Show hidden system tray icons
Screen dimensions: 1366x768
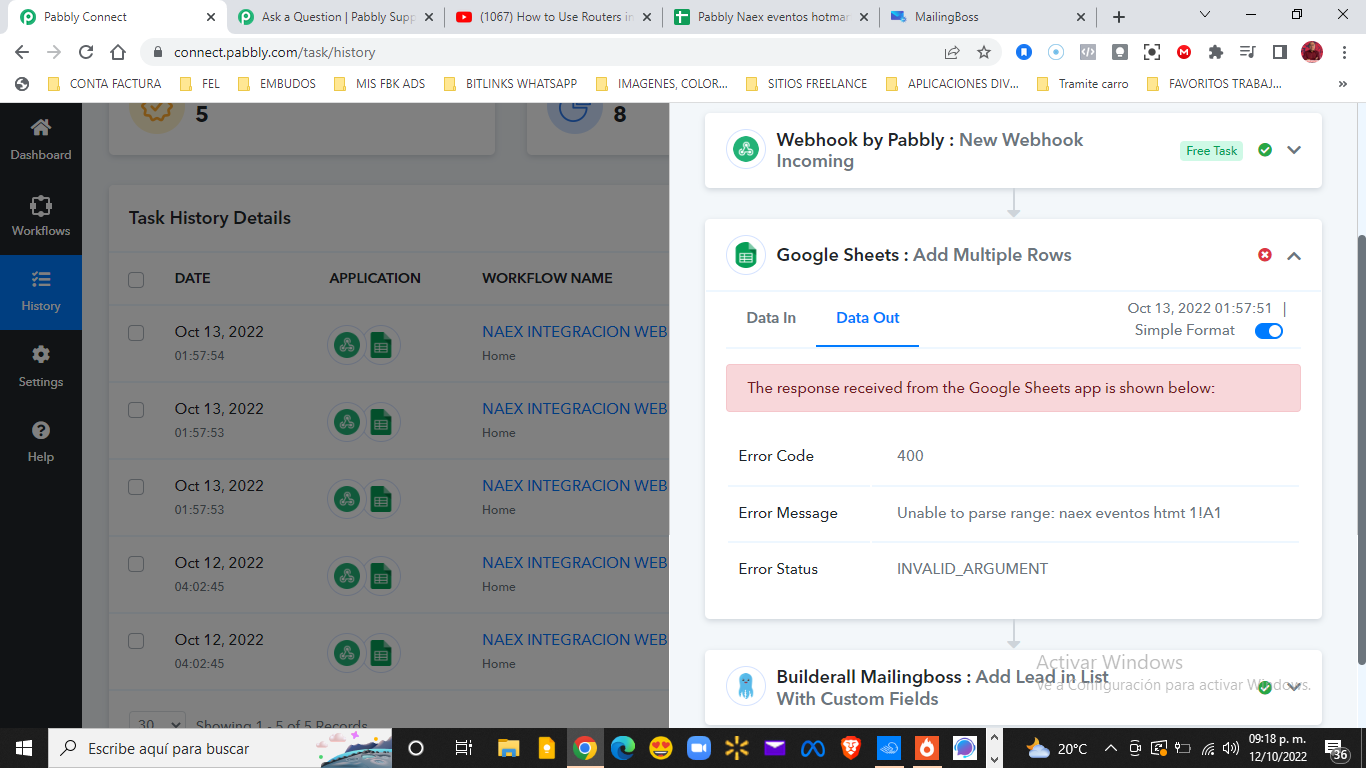coord(1110,748)
